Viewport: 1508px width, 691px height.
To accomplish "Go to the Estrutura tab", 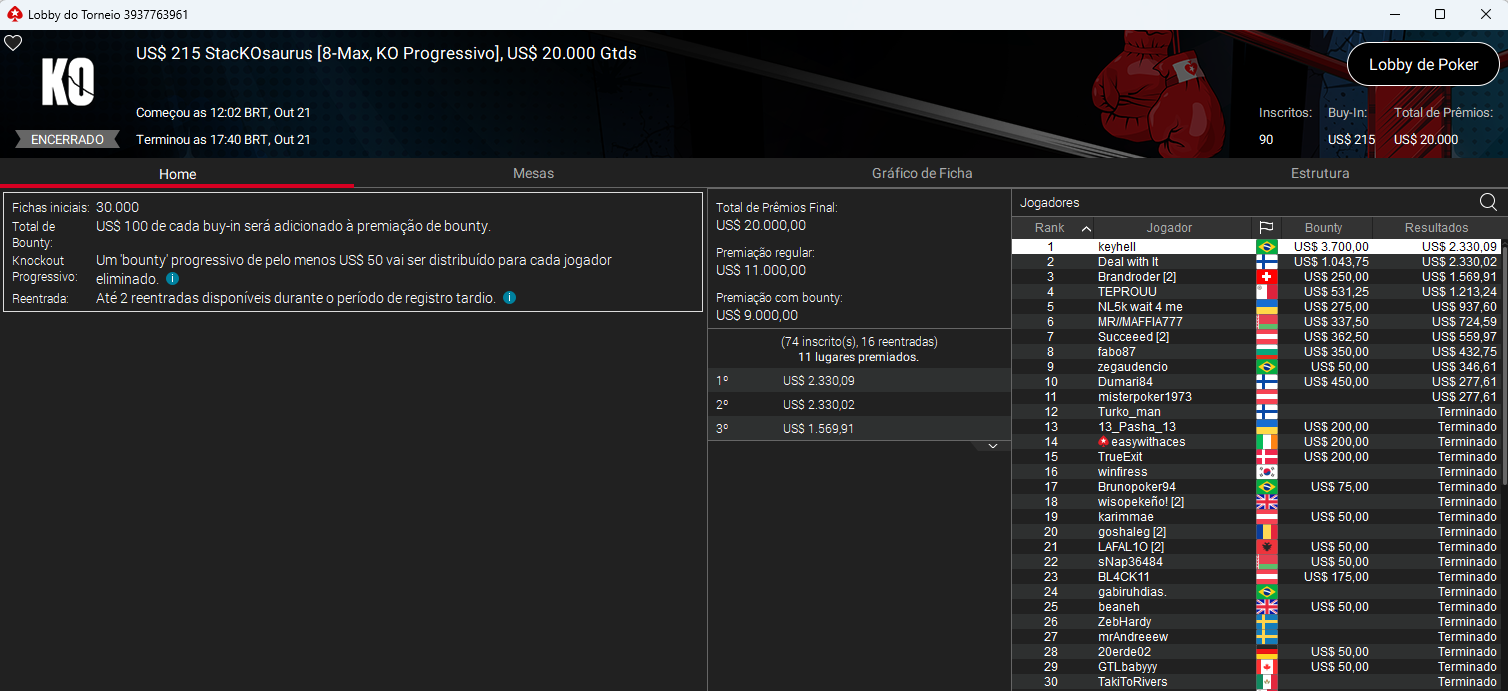I will [x=1319, y=173].
